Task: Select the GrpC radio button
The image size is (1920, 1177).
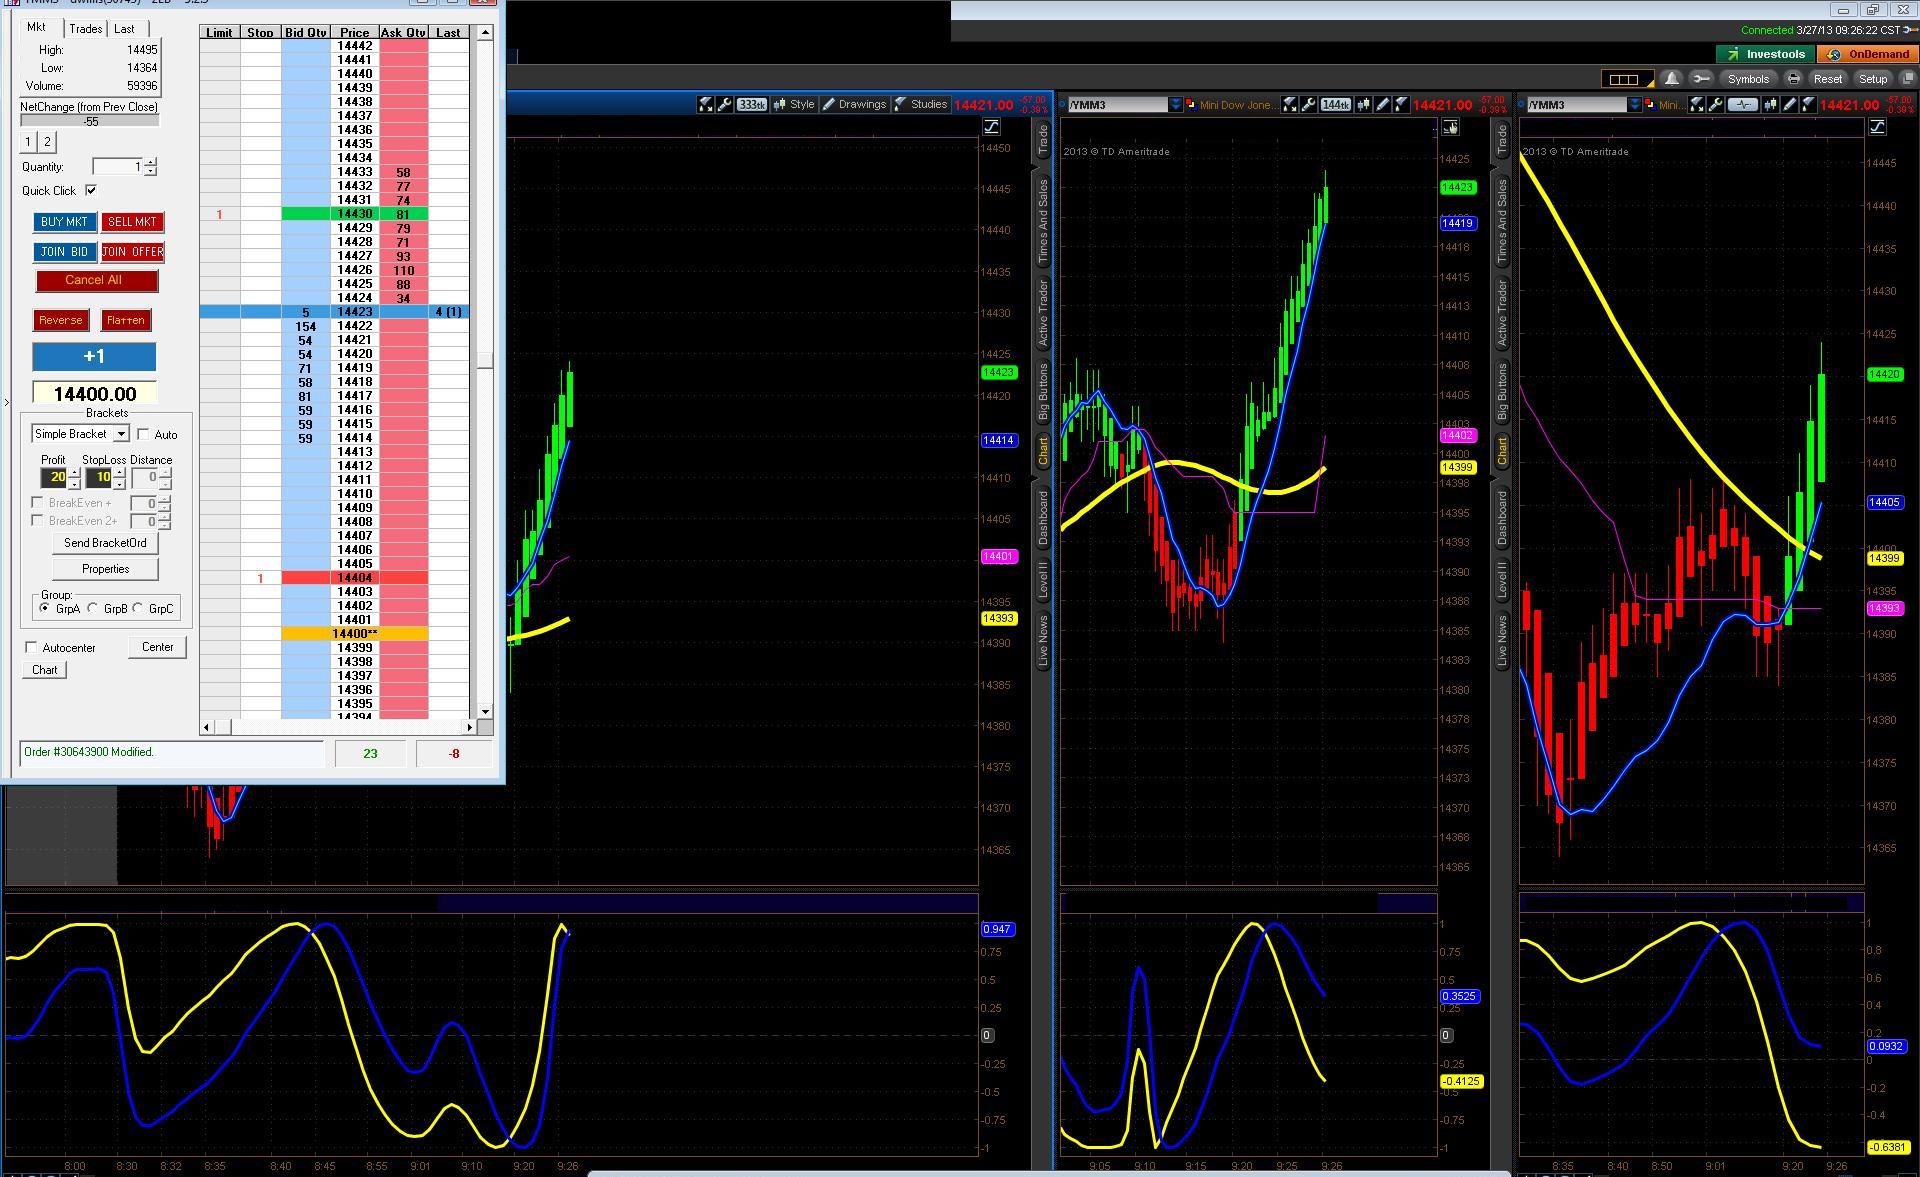Action: tap(138, 608)
